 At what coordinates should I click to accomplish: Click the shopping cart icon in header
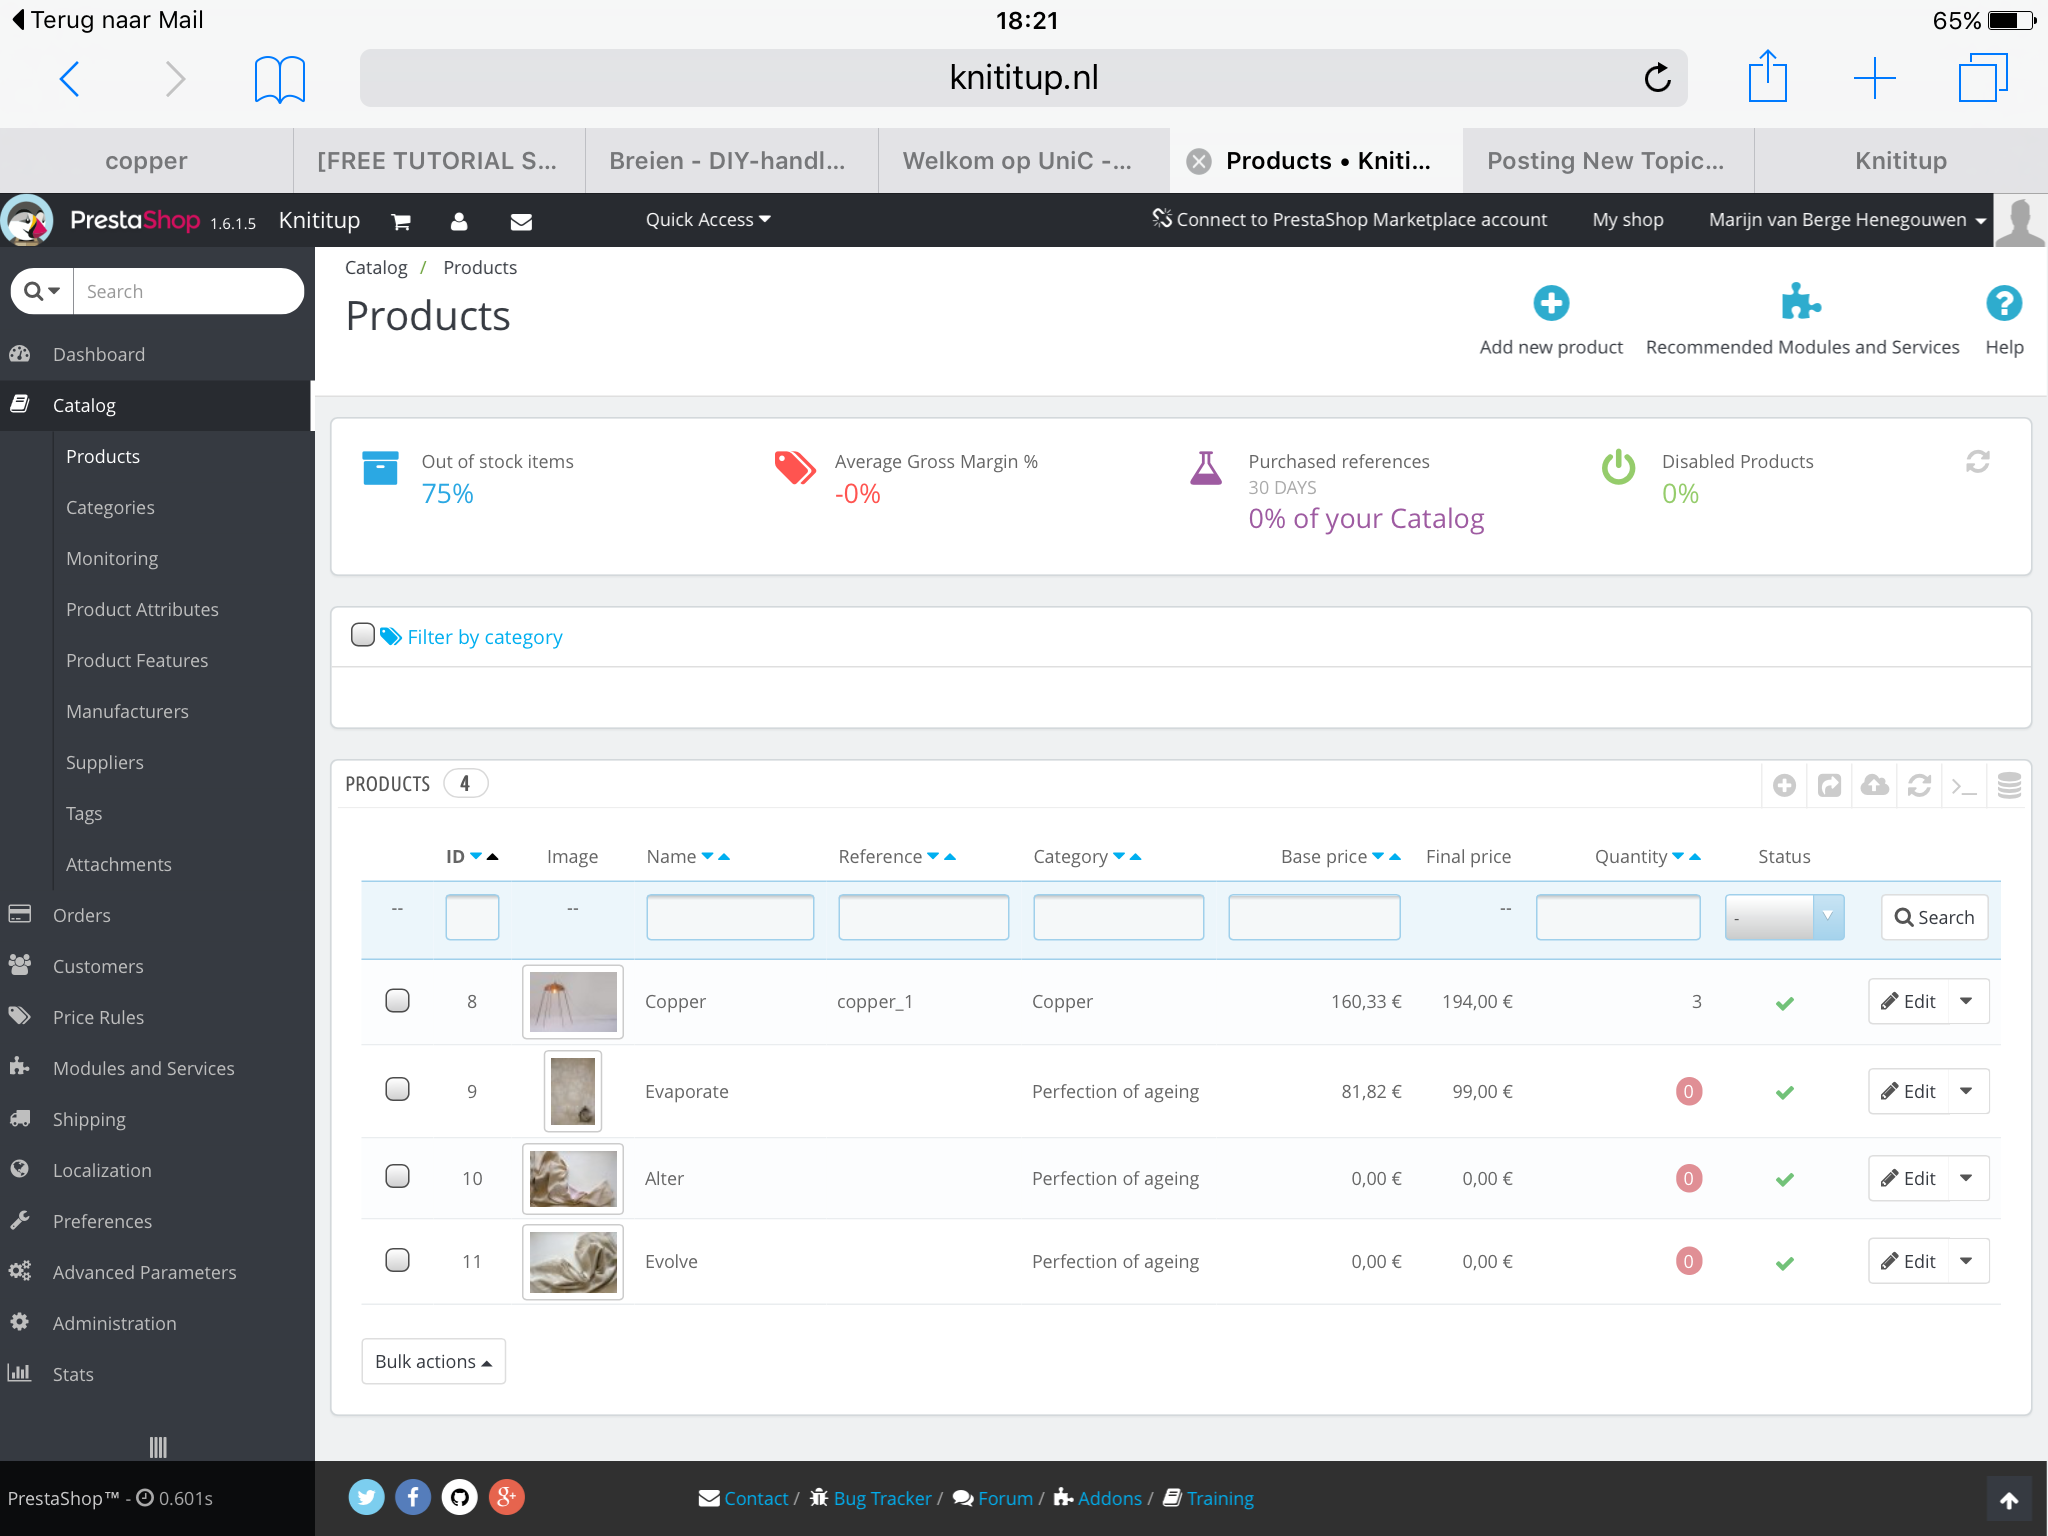(x=401, y=221)
